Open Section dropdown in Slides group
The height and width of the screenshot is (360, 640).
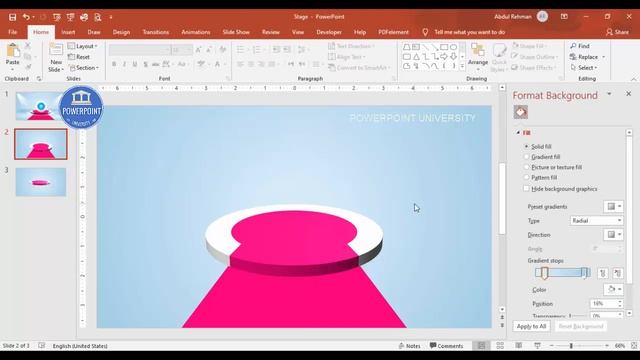pos(84,68)
